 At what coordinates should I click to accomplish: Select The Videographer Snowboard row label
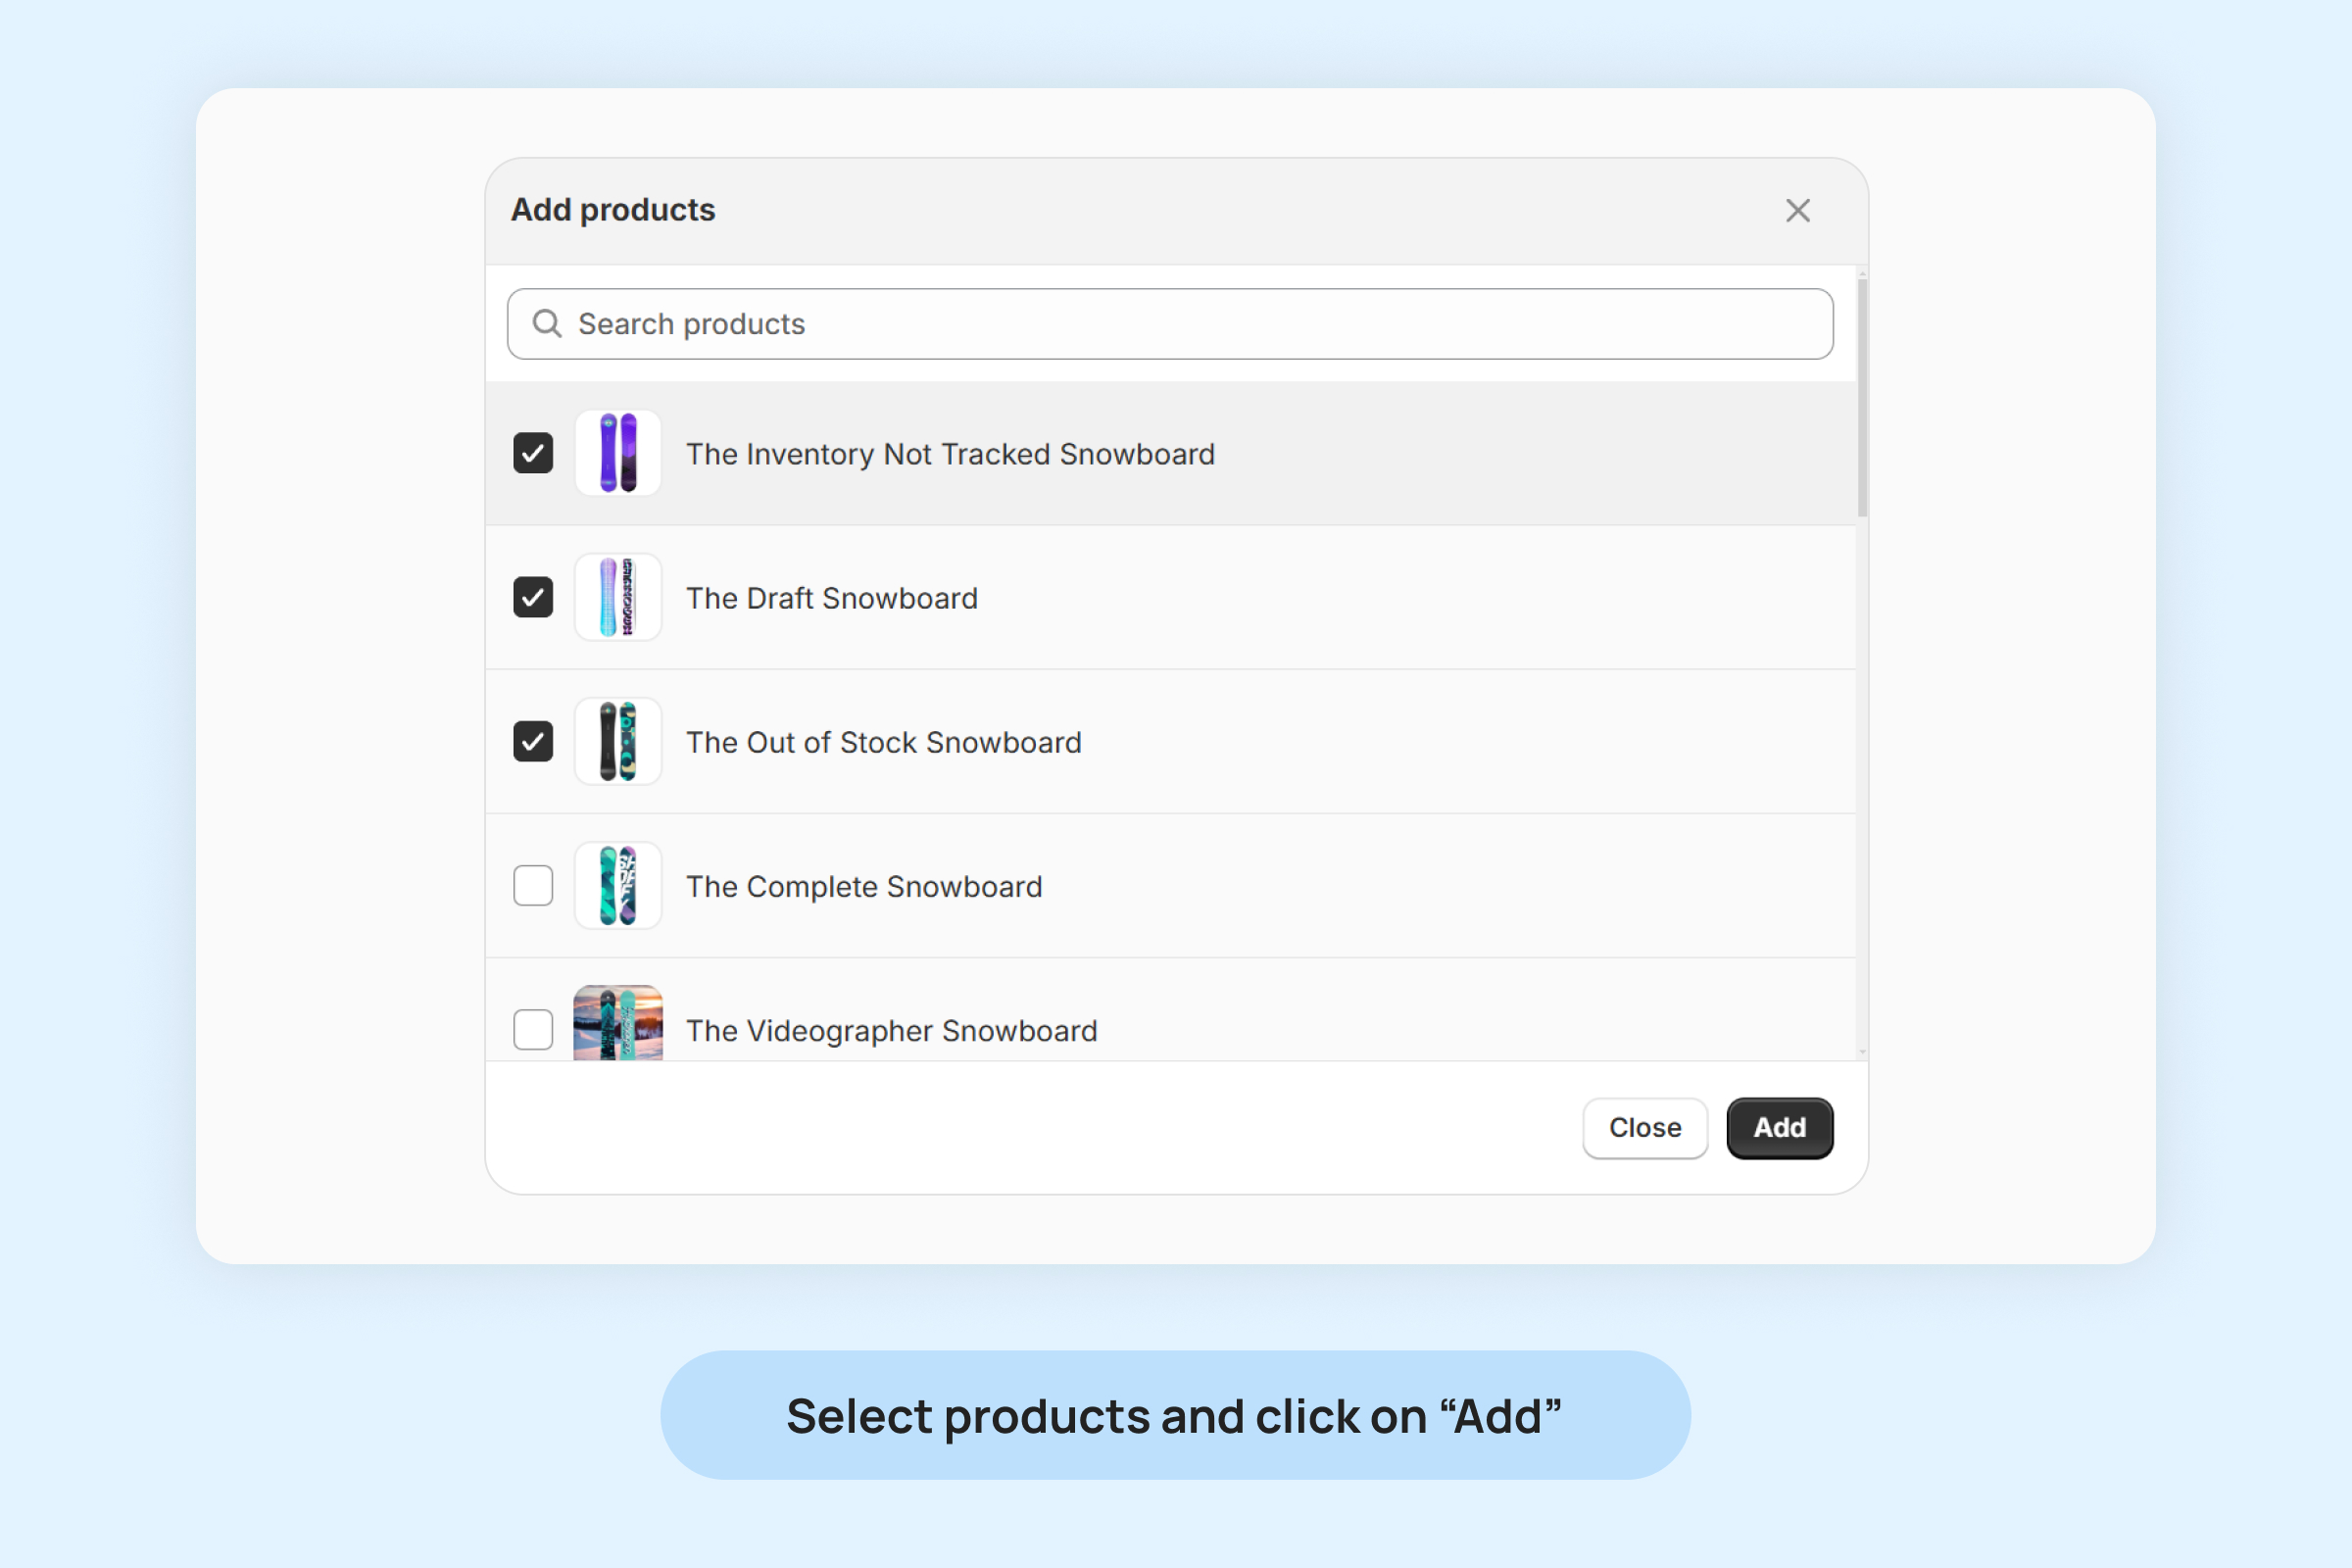891,1031
